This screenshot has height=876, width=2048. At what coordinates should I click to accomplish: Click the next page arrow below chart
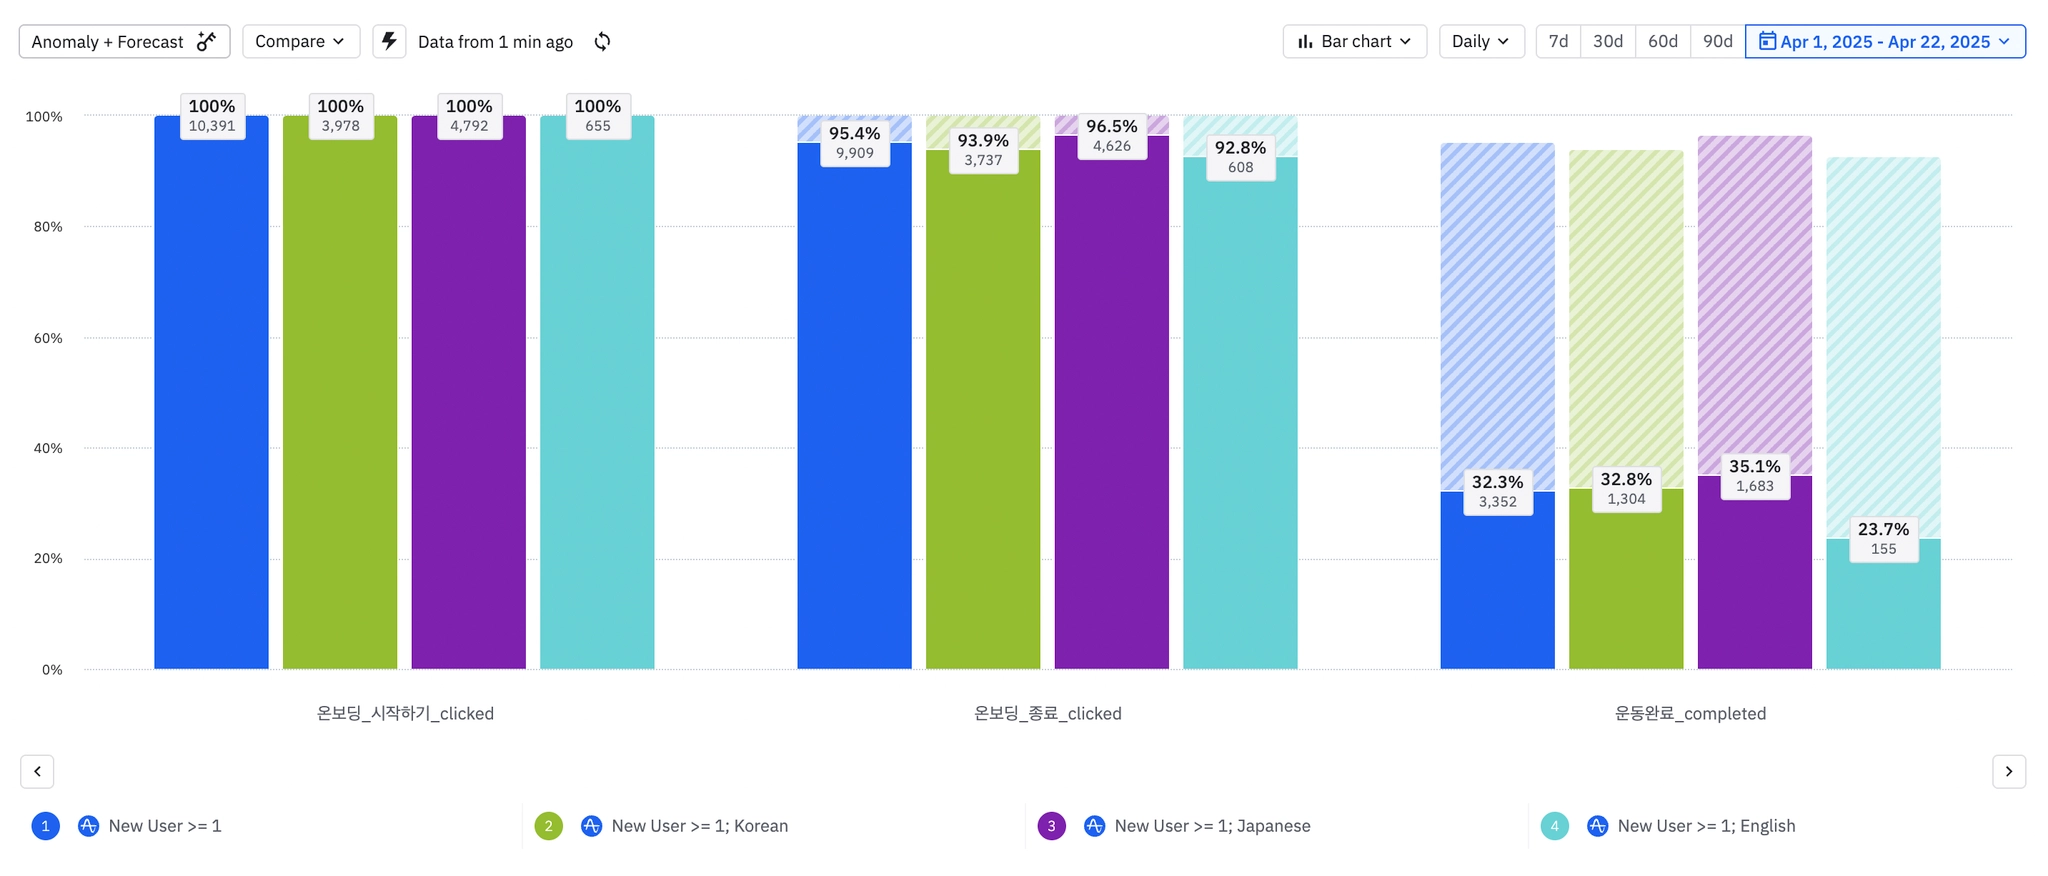2008,771
